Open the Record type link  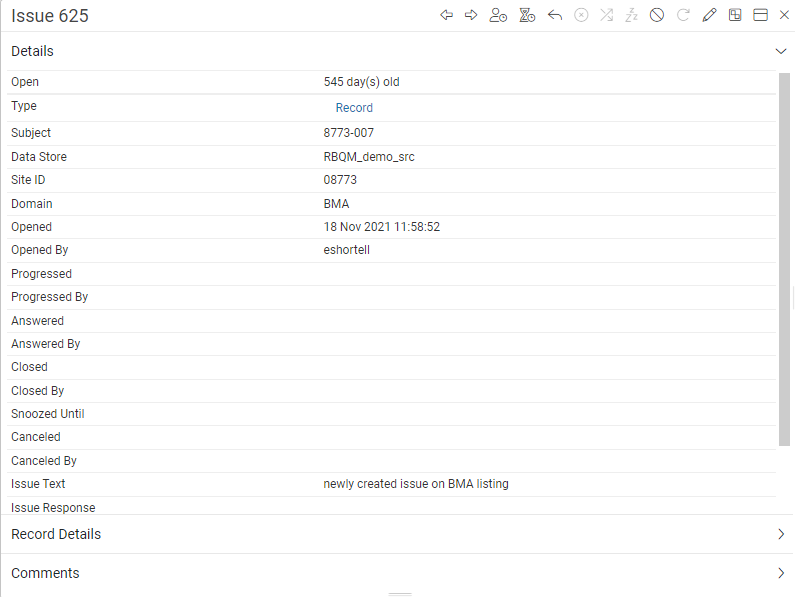(x=354, y=108)
